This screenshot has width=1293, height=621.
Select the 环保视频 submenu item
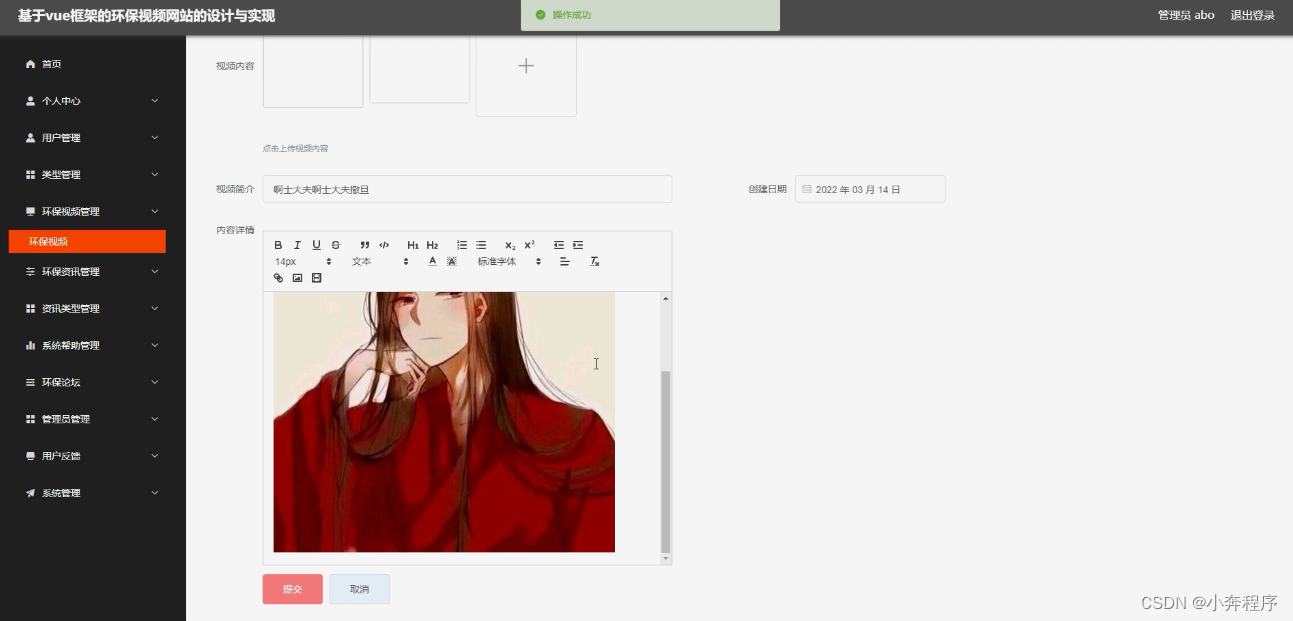pos(87,241)
